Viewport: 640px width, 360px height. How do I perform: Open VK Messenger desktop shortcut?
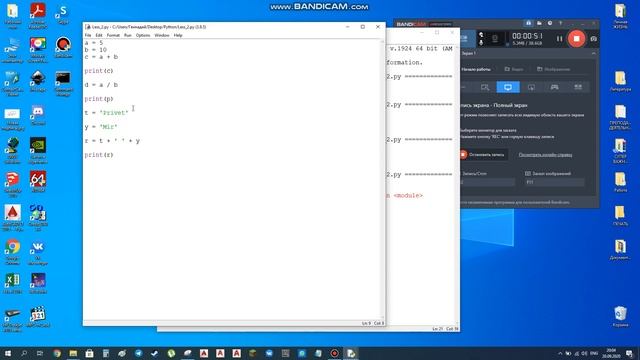(38, 252)
